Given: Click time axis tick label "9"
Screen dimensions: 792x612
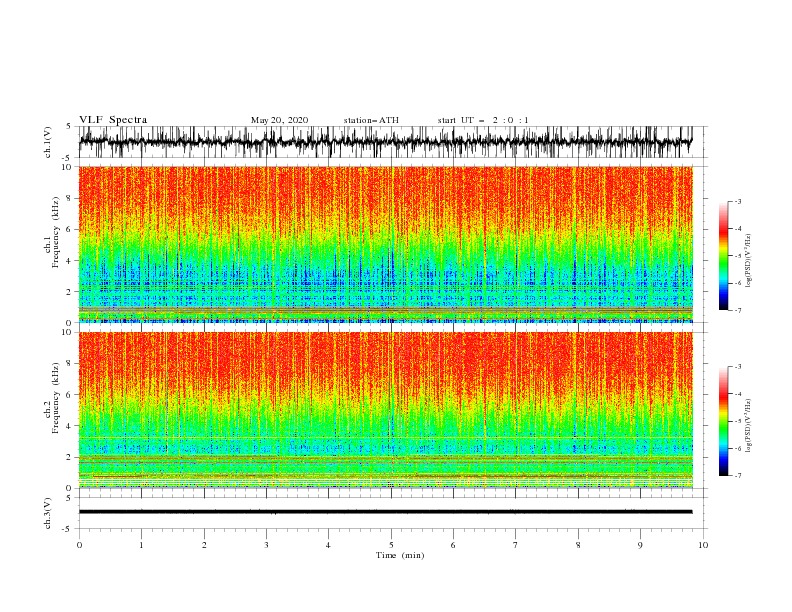Looking at the screenshot, I should click(x=640, y=545).
